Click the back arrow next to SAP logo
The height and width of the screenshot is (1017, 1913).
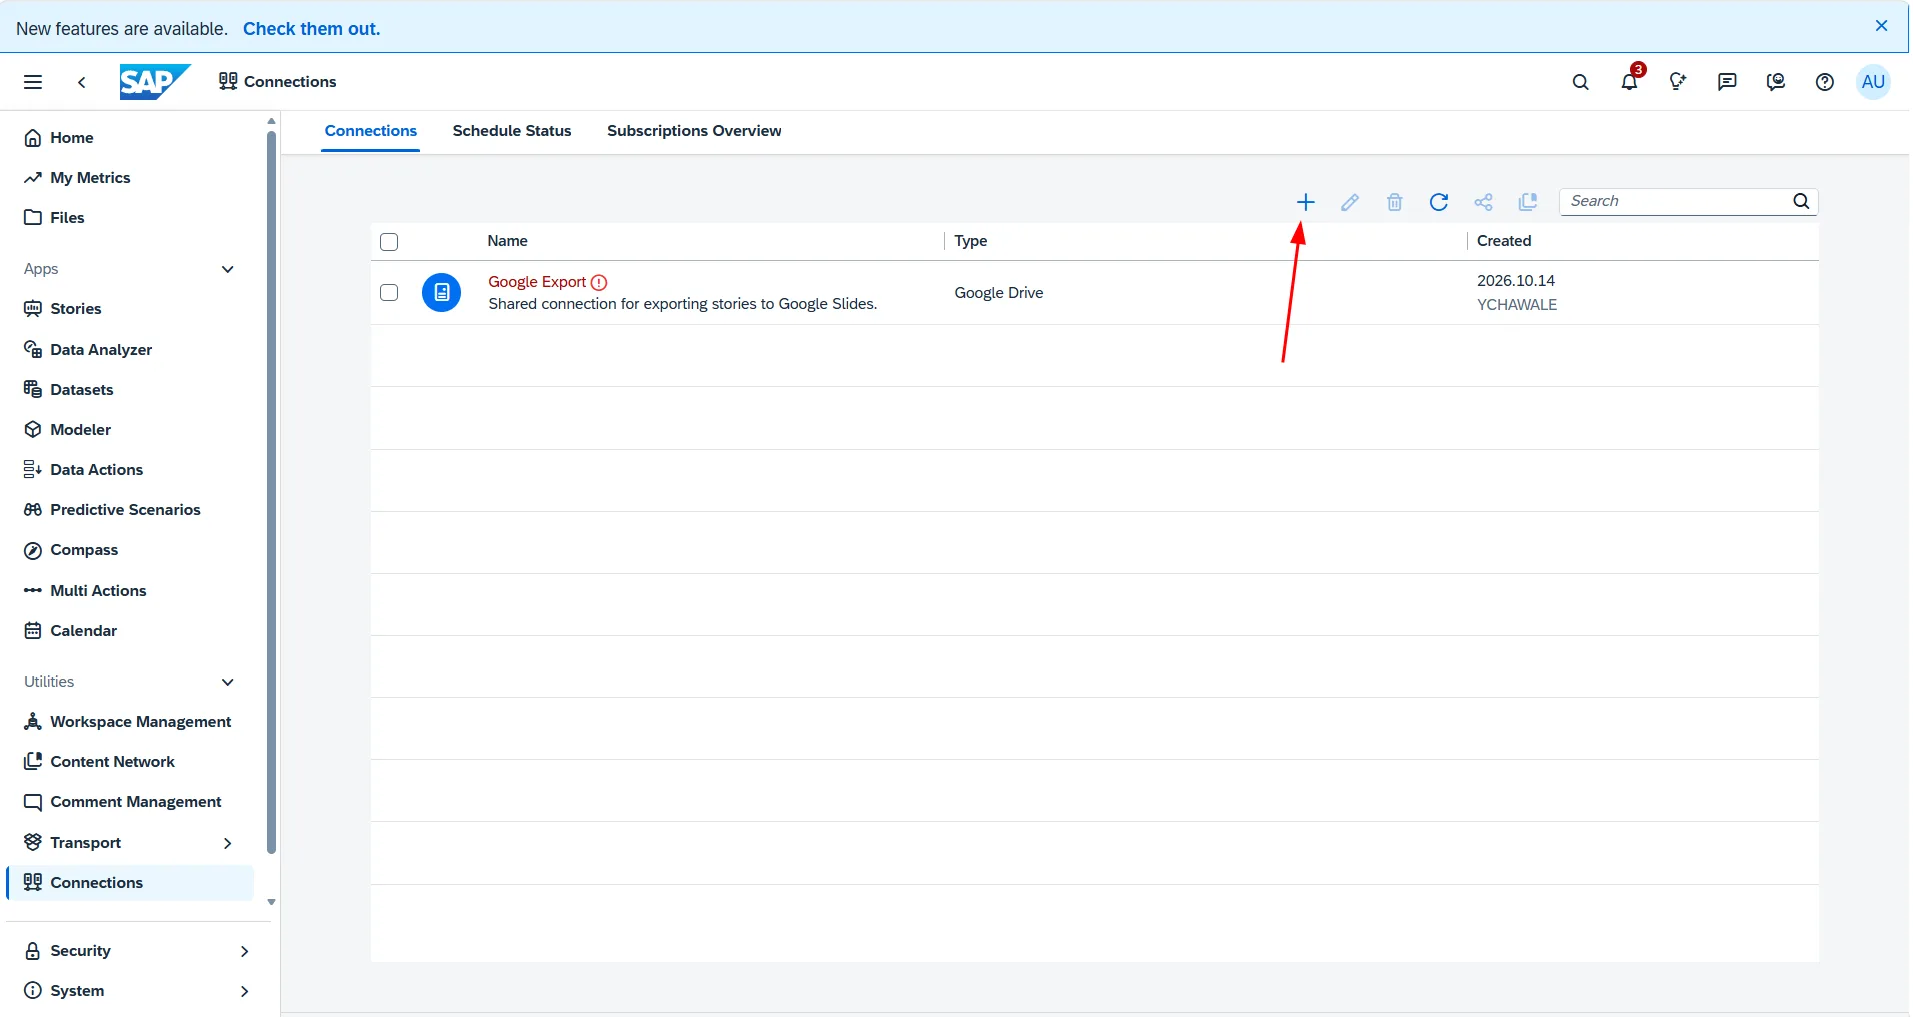tap(82, 82)
